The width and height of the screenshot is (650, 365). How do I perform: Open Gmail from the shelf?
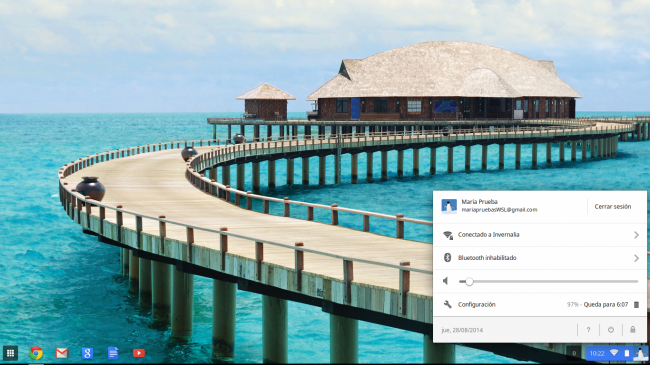tap(62, 353)
